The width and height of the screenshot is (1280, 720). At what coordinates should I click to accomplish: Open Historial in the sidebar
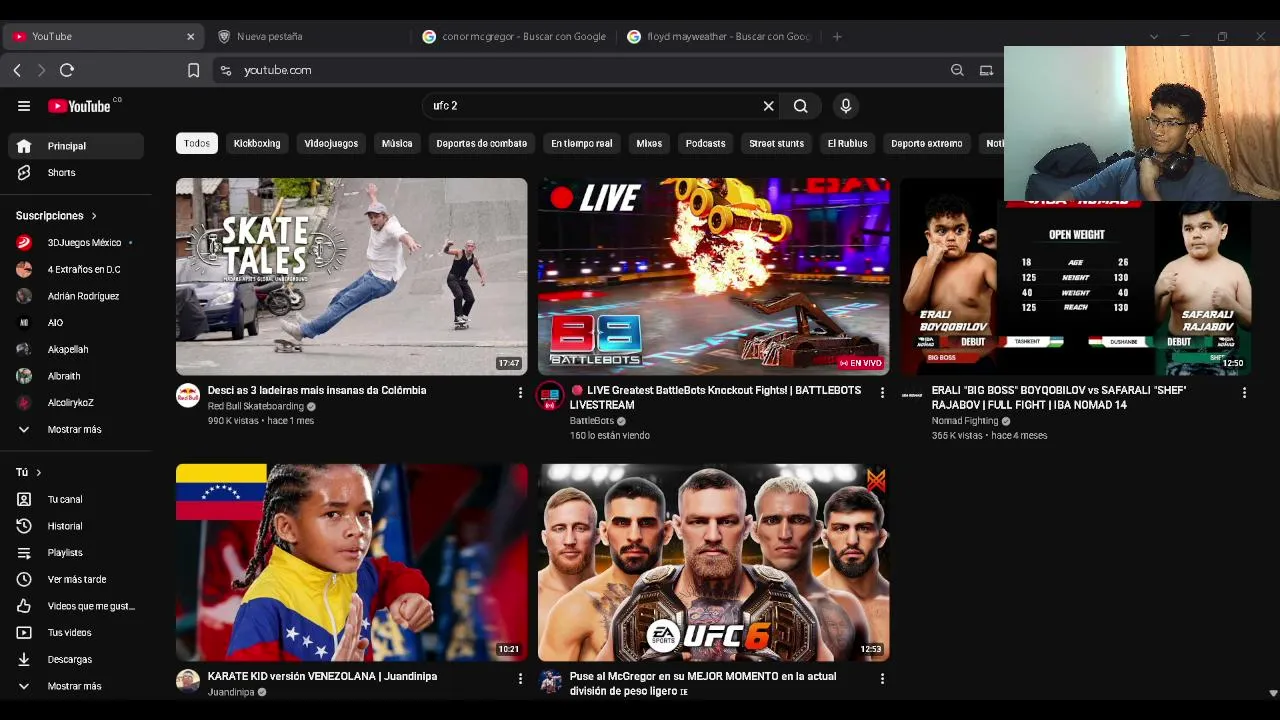coord(76,526)
